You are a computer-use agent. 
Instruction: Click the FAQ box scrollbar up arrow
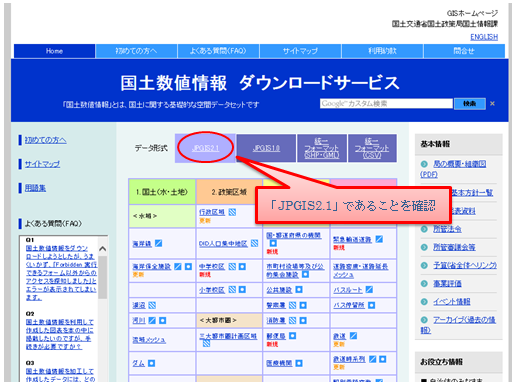pyautogui.click(x=103, y=249)
